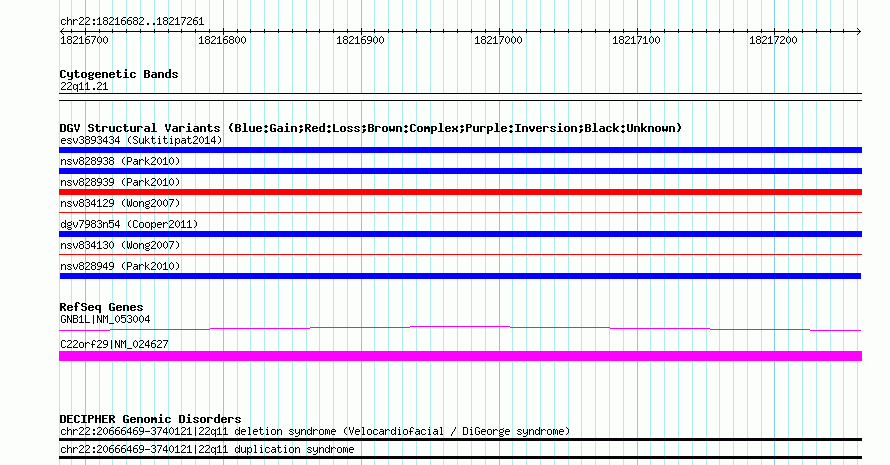
Task: Click the Cytogenetic Bands track title
Action: pyautogui.click(x=119, y=74)
